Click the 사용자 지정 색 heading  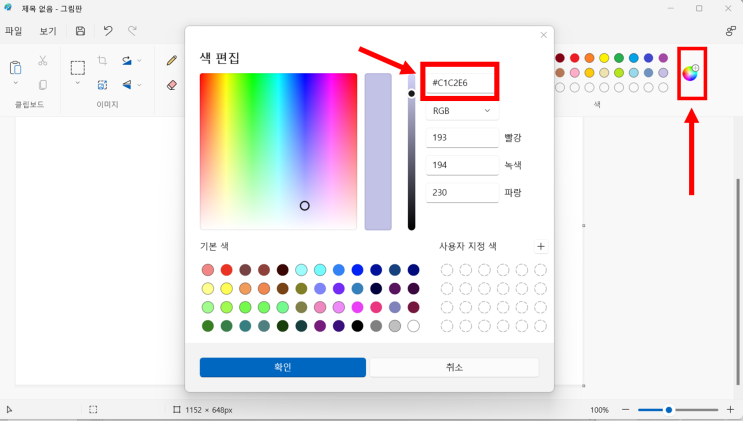[468, 246]
